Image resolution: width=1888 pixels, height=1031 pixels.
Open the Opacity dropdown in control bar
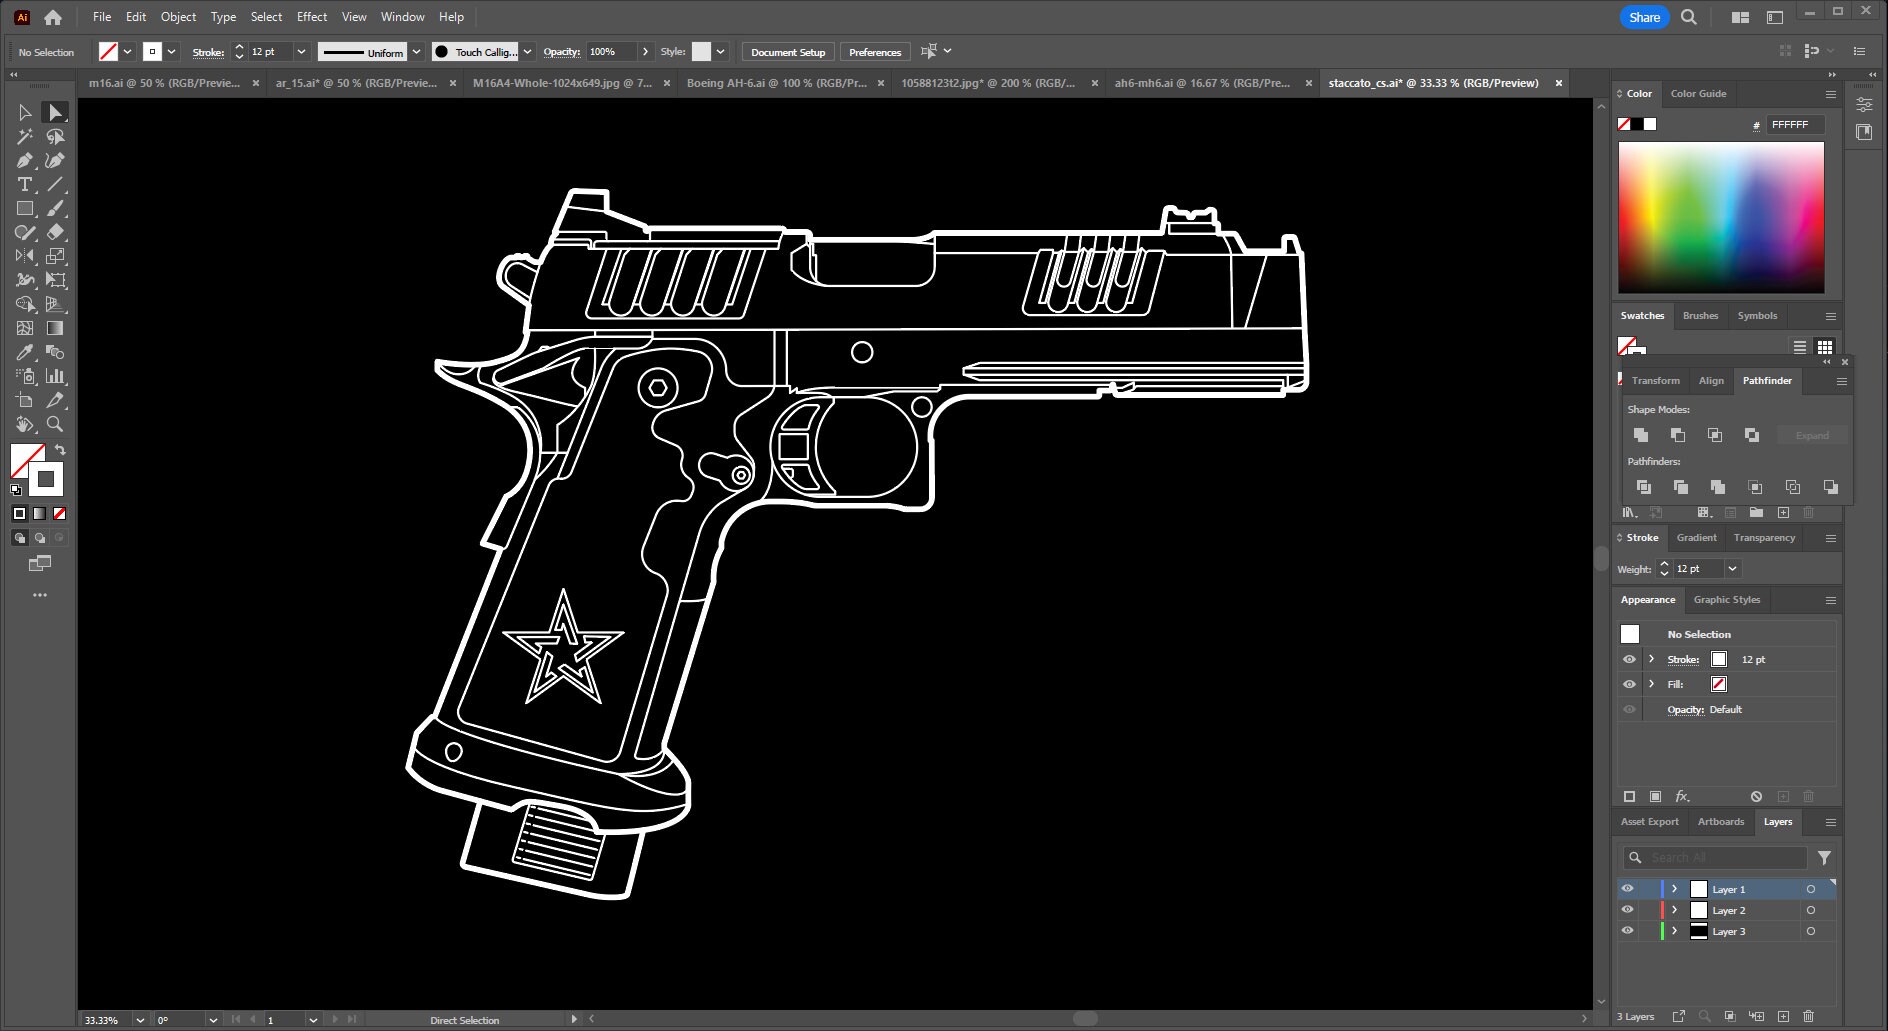(x=646, y=51)
